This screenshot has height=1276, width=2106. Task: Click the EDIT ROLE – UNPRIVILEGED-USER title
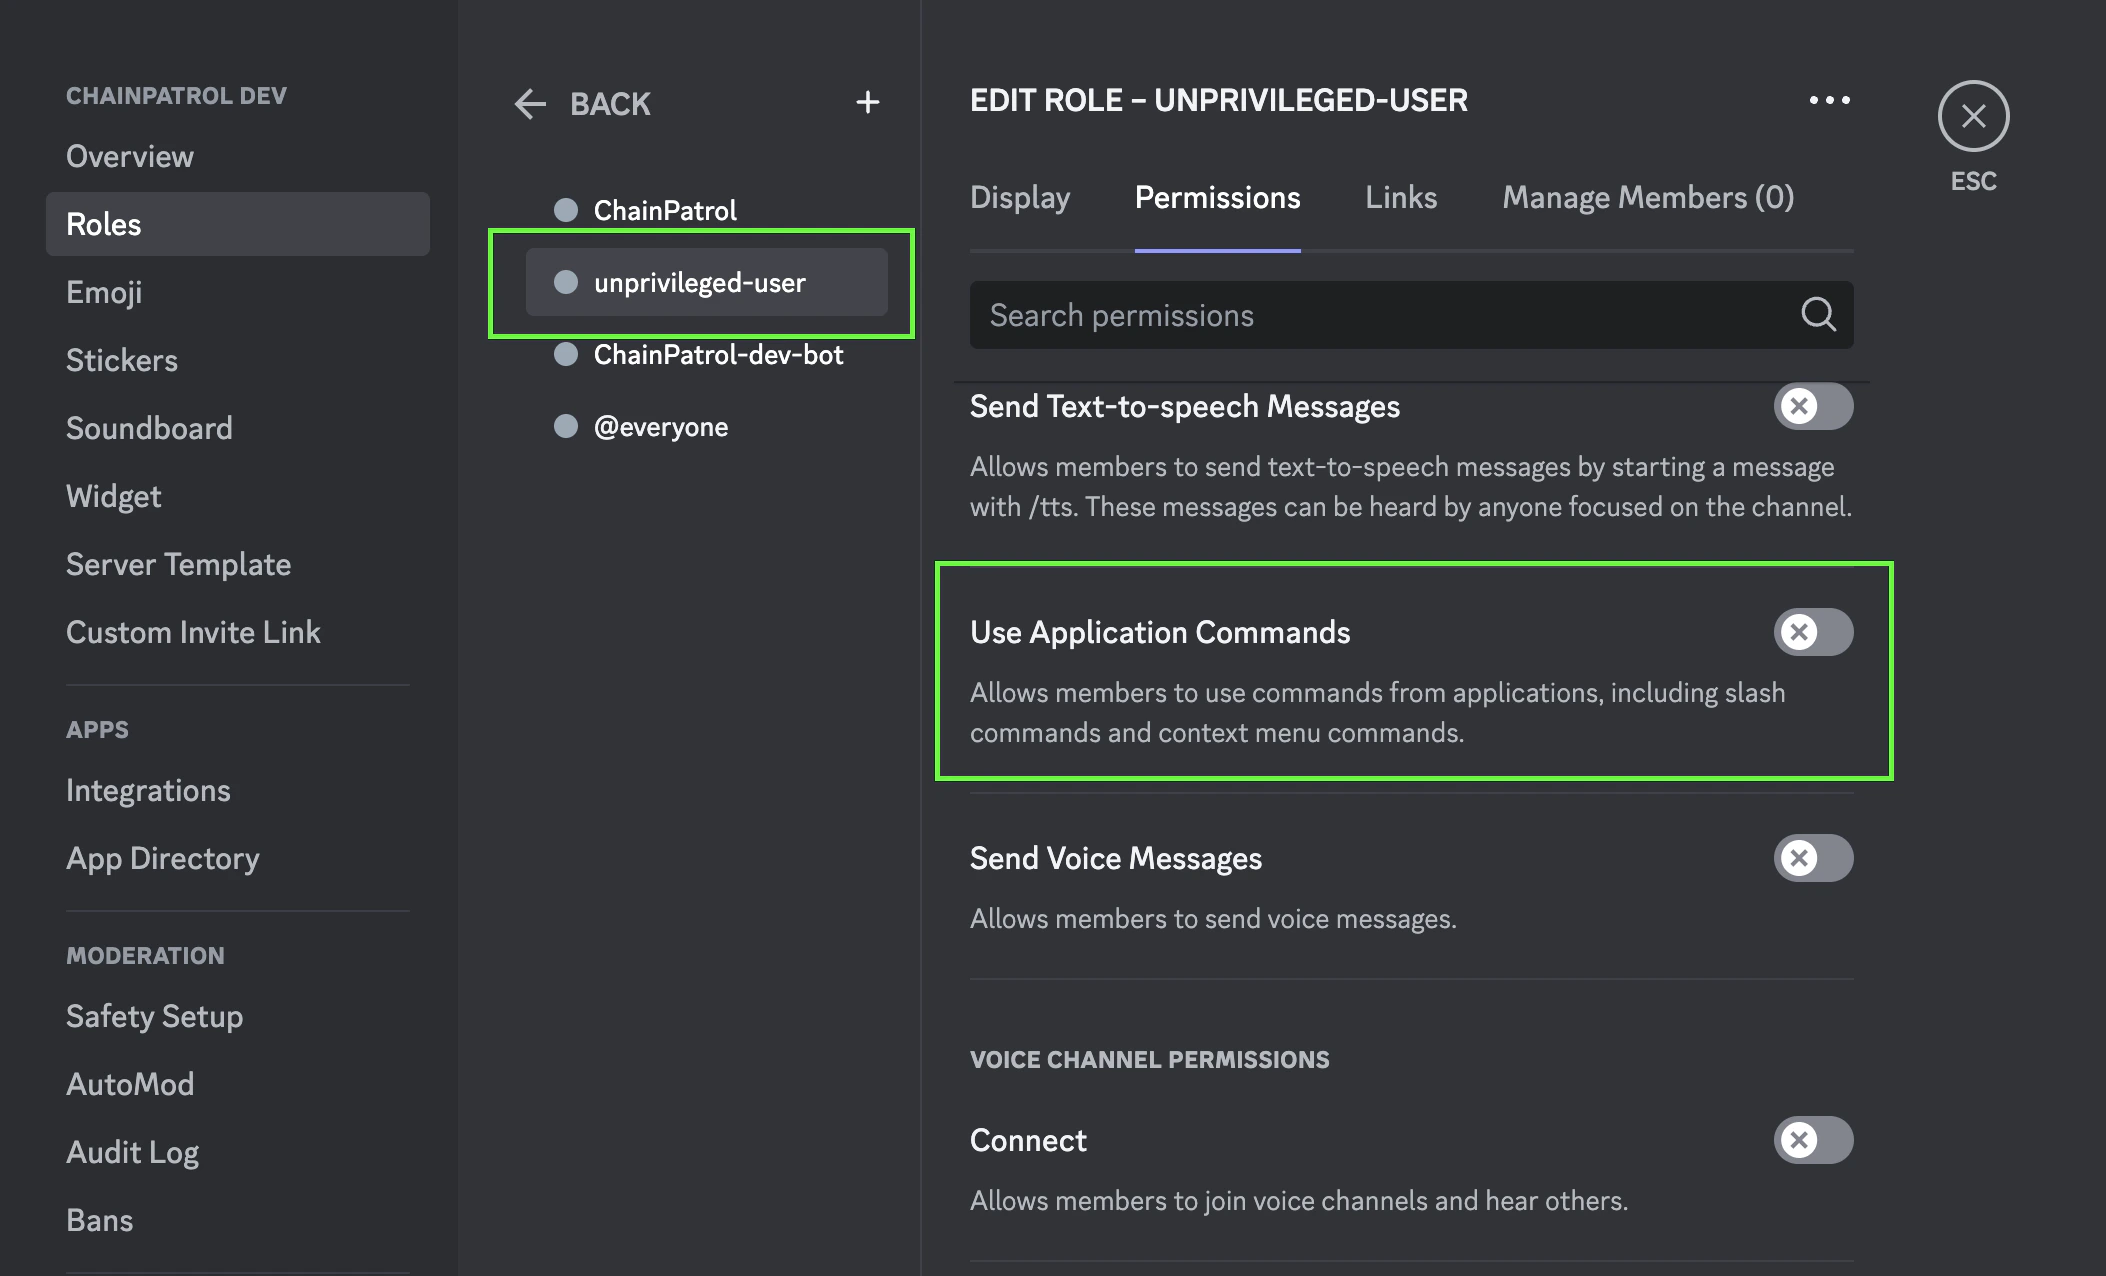tap(1219, 100)
